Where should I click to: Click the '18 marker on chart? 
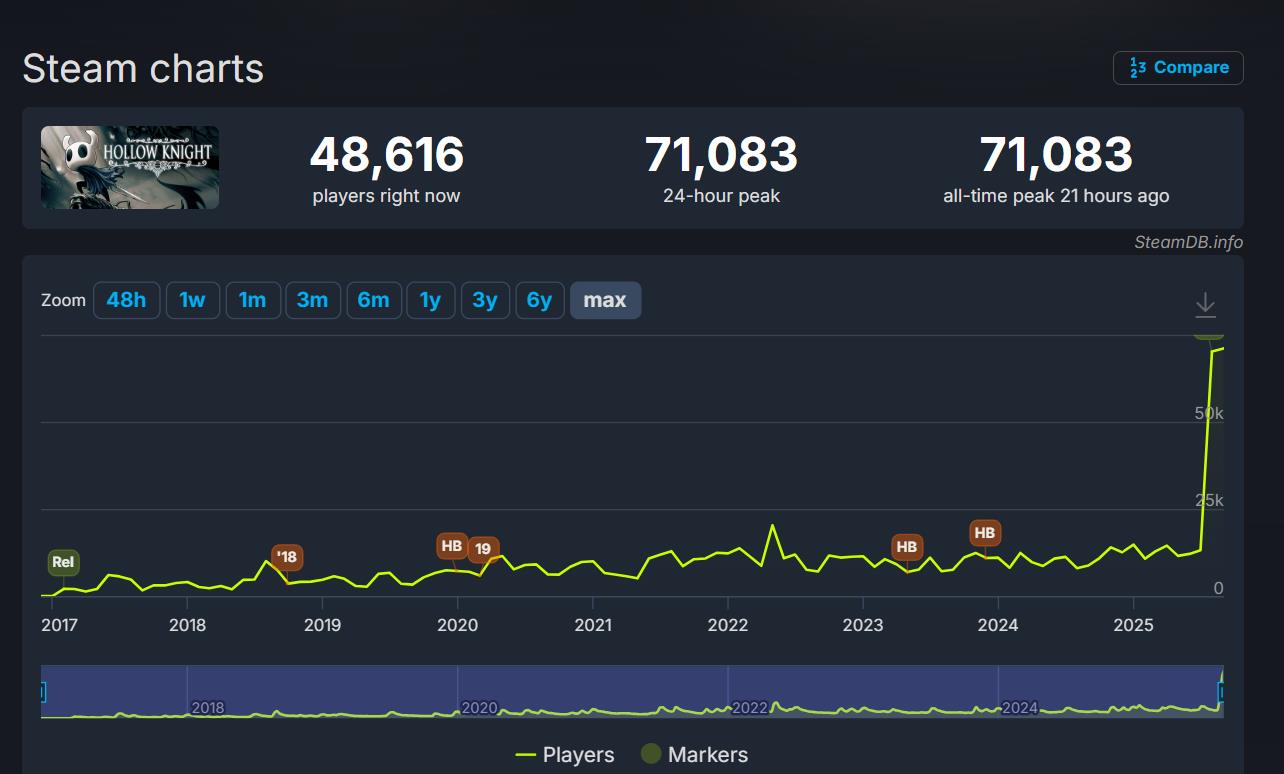point(287,557)
